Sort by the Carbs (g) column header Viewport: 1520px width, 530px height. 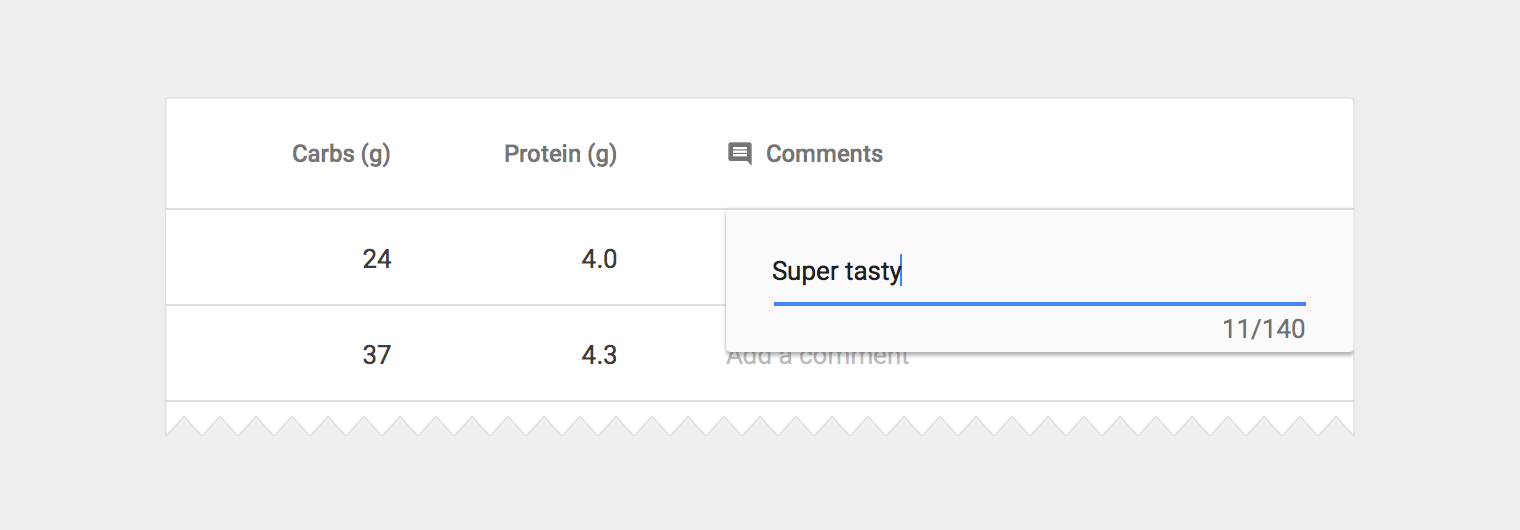pos(341,154)
